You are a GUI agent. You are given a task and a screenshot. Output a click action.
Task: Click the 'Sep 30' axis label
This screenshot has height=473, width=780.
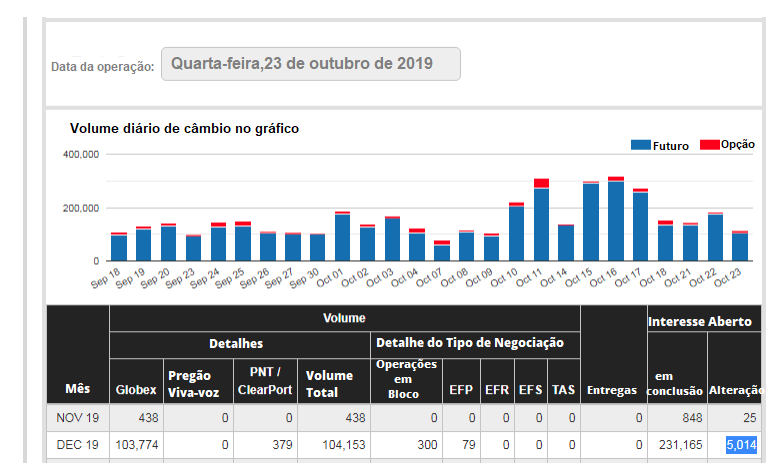point(304,279)
